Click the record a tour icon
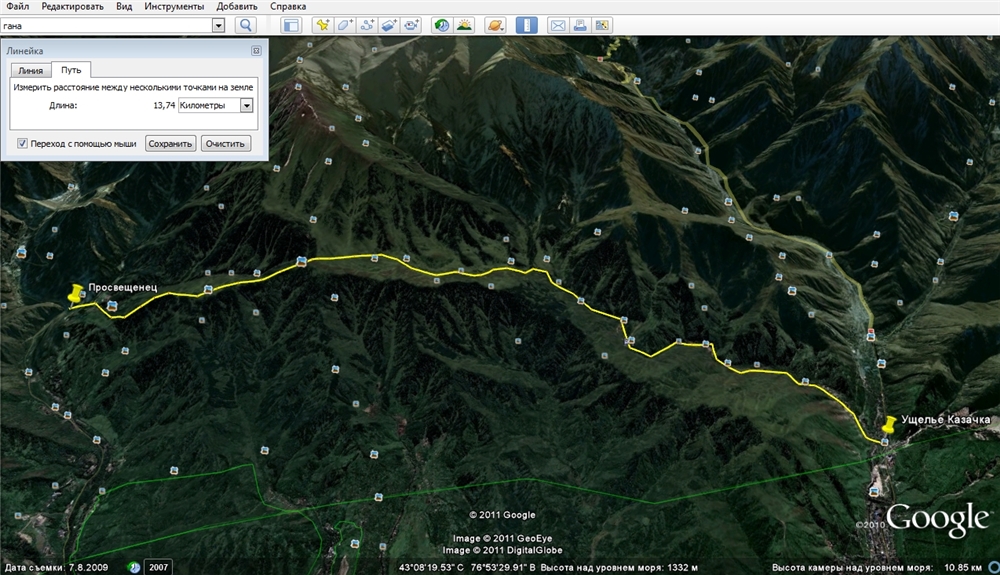 pos(411,25)
